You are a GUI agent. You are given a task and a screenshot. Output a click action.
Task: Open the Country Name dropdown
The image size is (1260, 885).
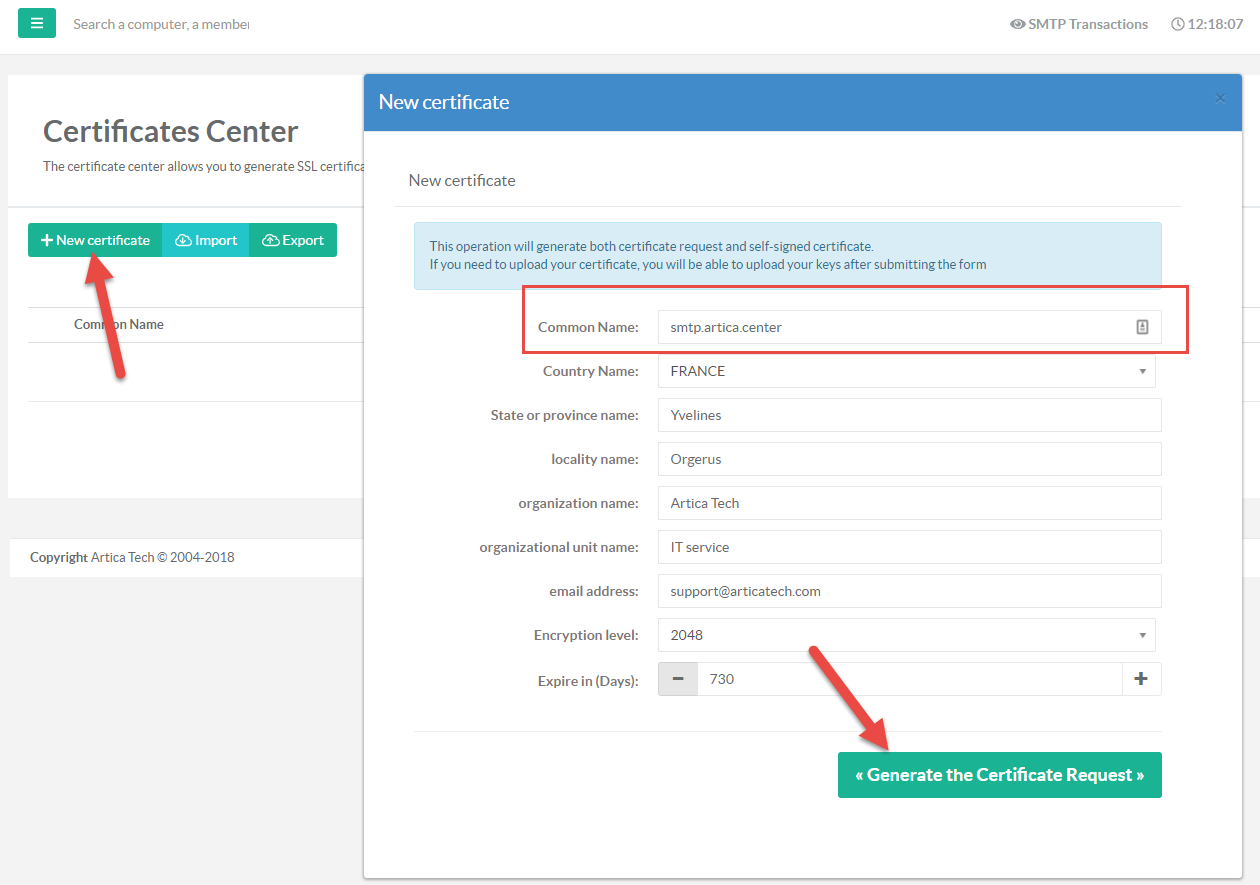tap(906, 371)
